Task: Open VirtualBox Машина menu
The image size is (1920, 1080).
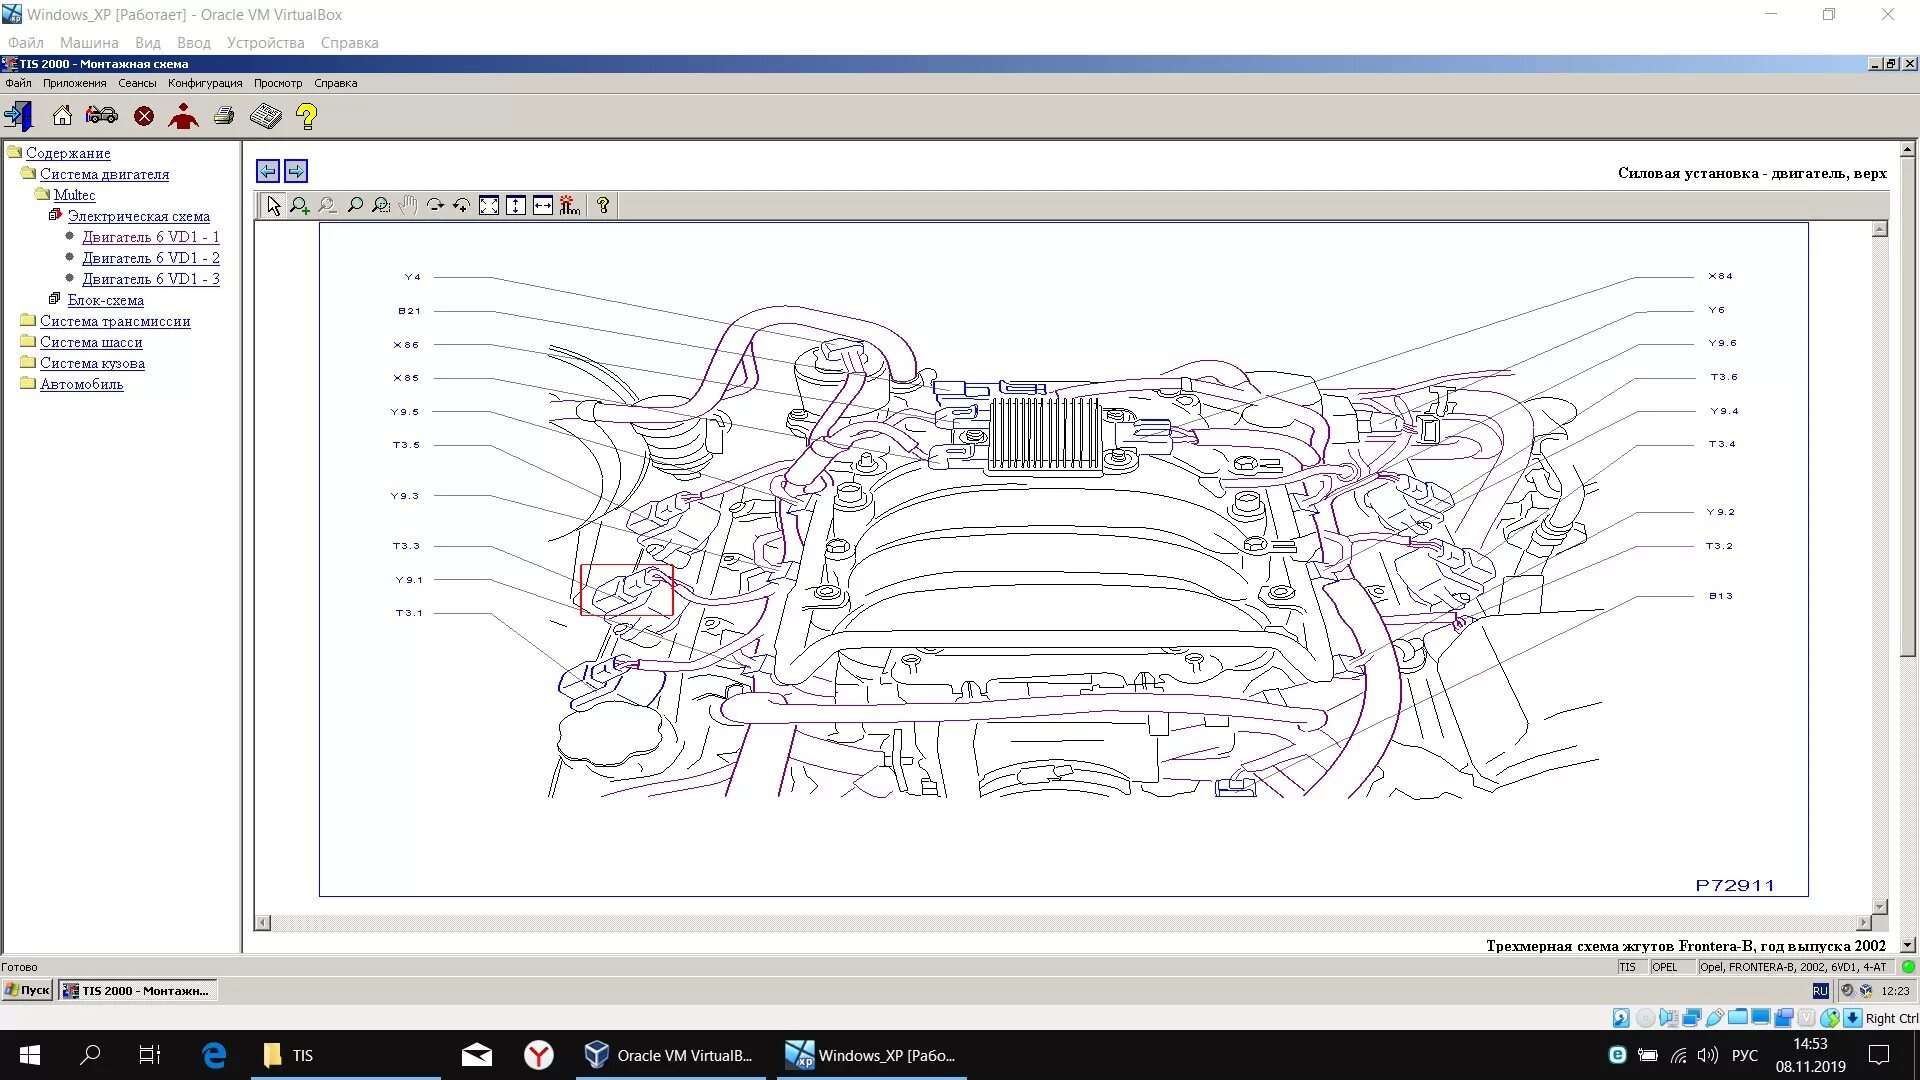Action: 89,43
